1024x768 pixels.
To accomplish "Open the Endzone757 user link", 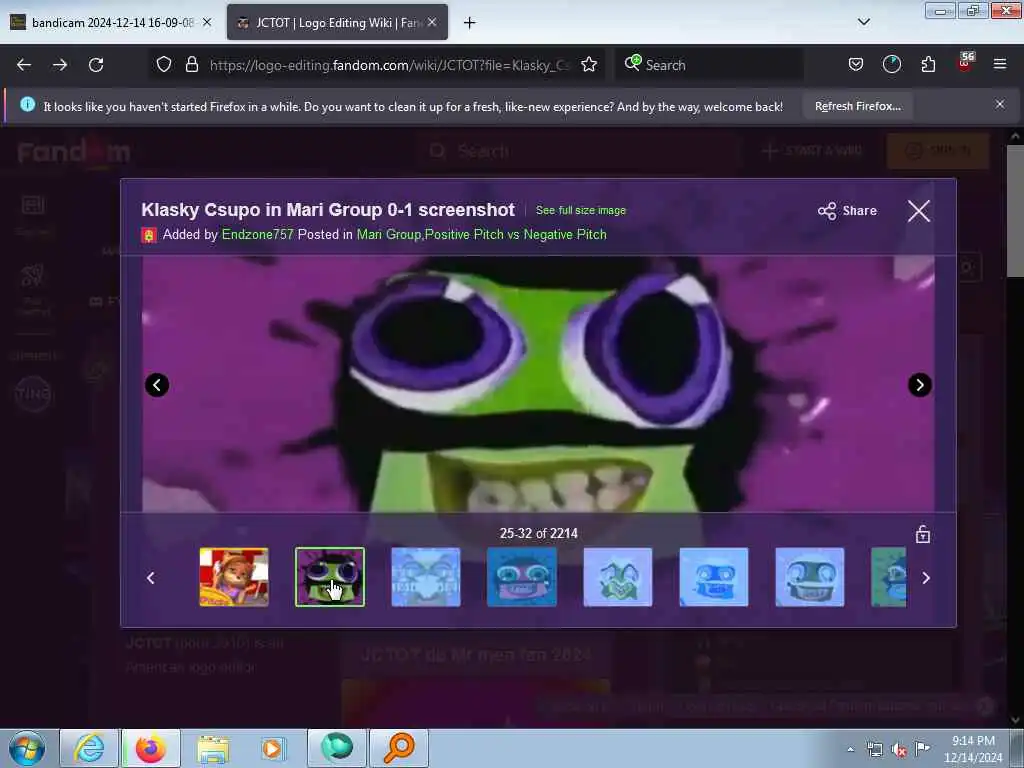I will click(x=258, y=234).
